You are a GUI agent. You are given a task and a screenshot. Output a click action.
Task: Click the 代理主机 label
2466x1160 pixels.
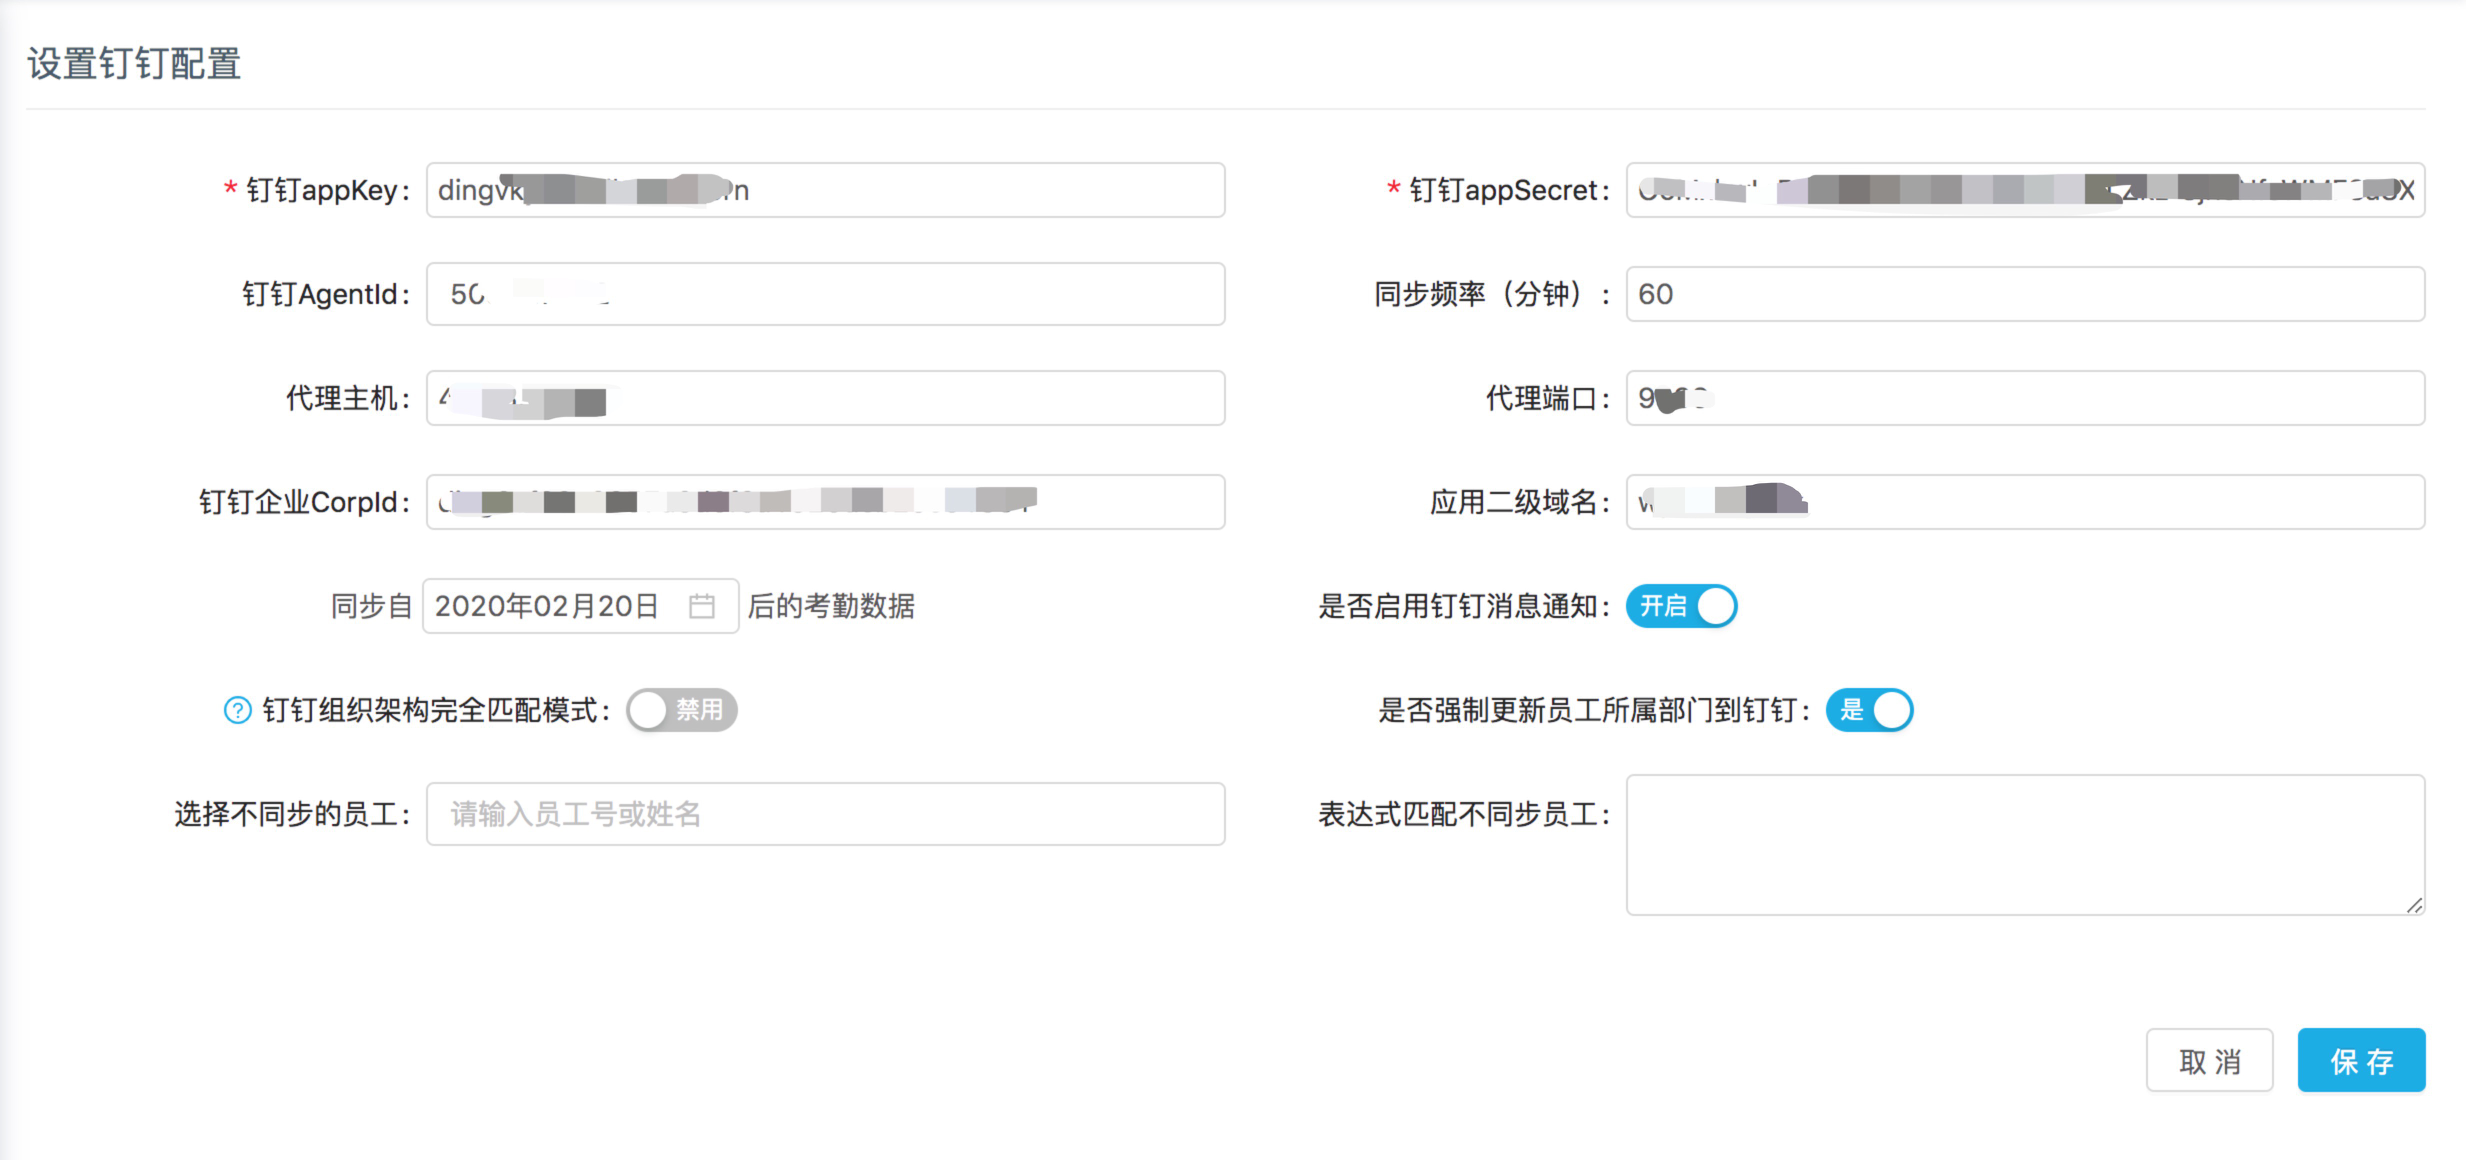[348, 398]
